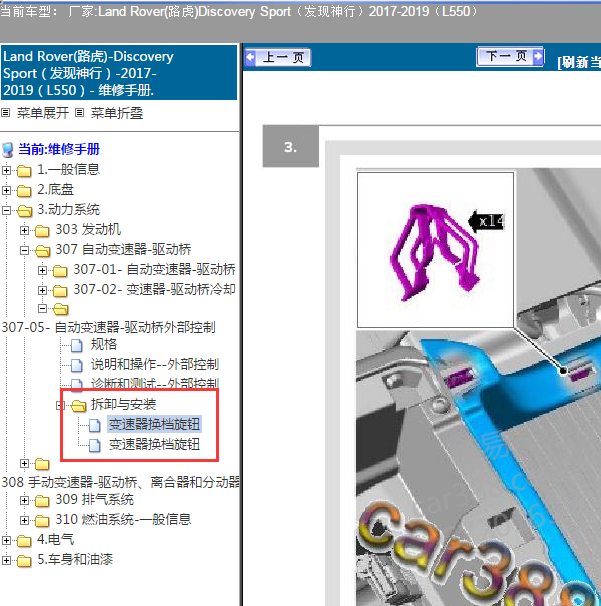Viewport: 601px width, 606px height.
Task: Open the second 变速器换档旋钮 page
Action: tap(154, 444)
